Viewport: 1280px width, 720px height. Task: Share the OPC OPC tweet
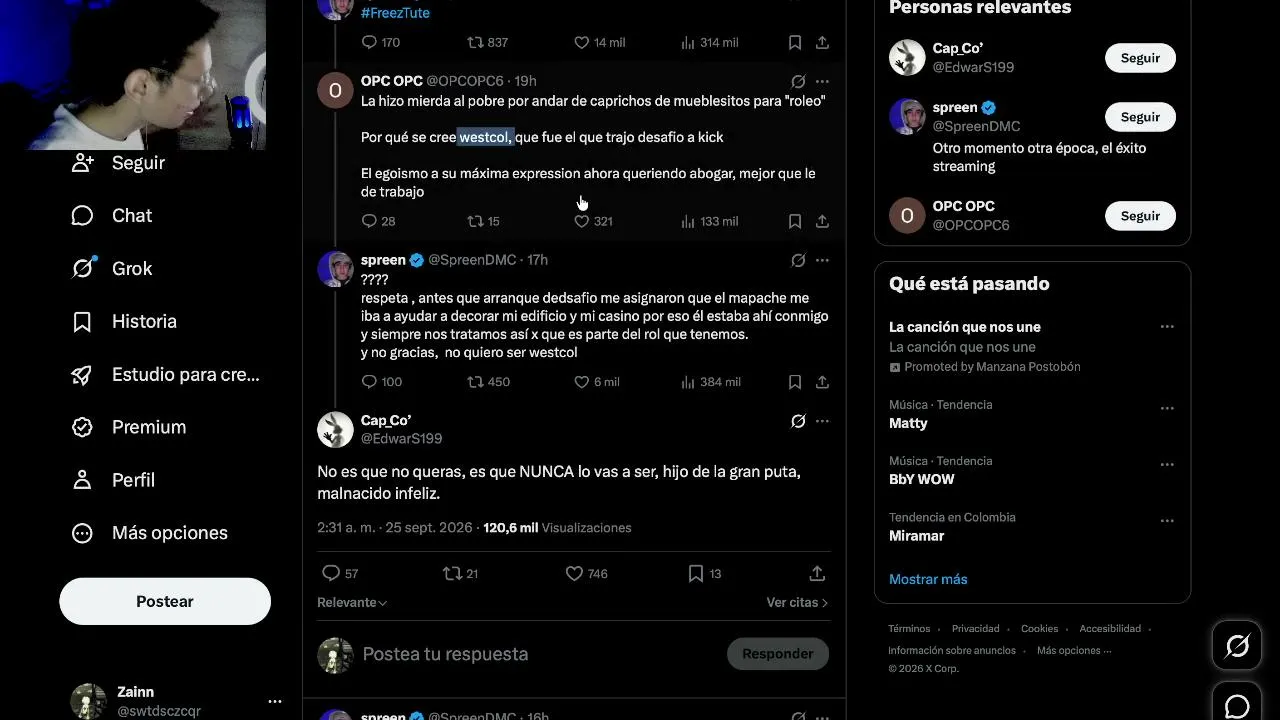[822, 221]
